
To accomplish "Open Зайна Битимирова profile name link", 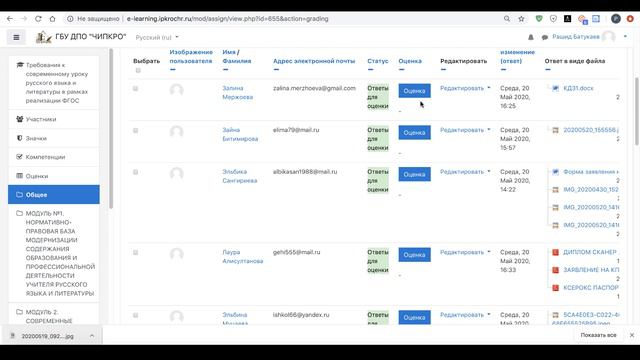I will pos(240,134).
